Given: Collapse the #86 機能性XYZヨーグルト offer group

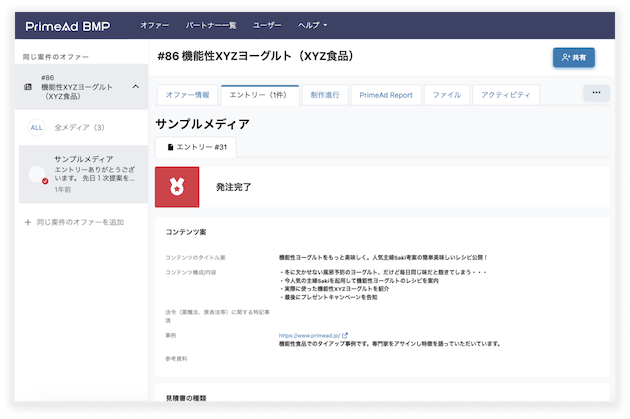Looking at the screenshot, I should (x=135, y=87).
